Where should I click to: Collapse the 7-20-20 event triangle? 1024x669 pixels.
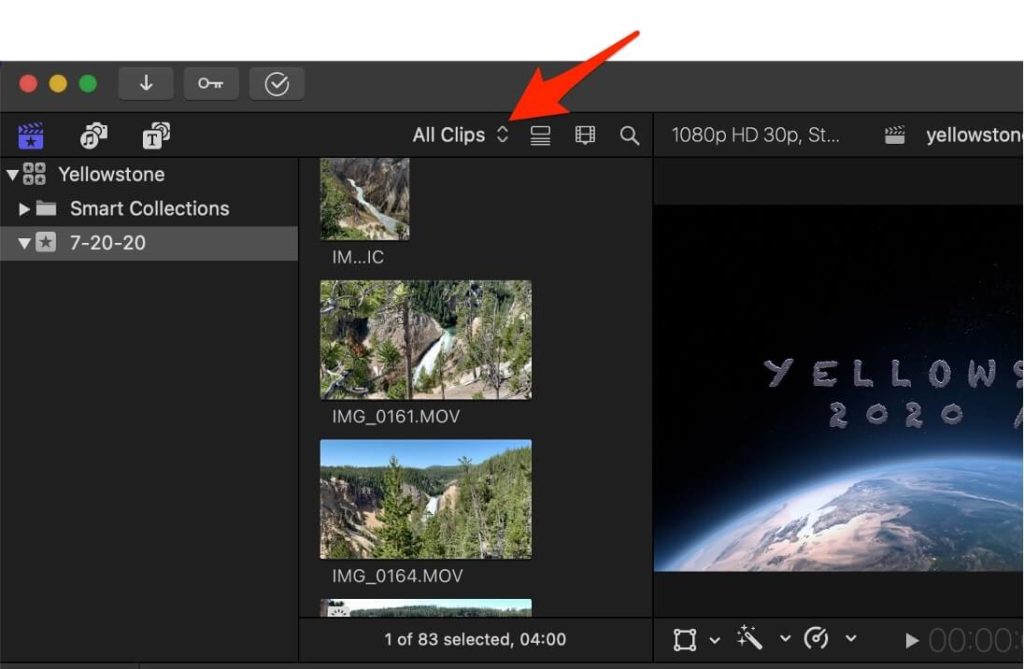(24, 243)
